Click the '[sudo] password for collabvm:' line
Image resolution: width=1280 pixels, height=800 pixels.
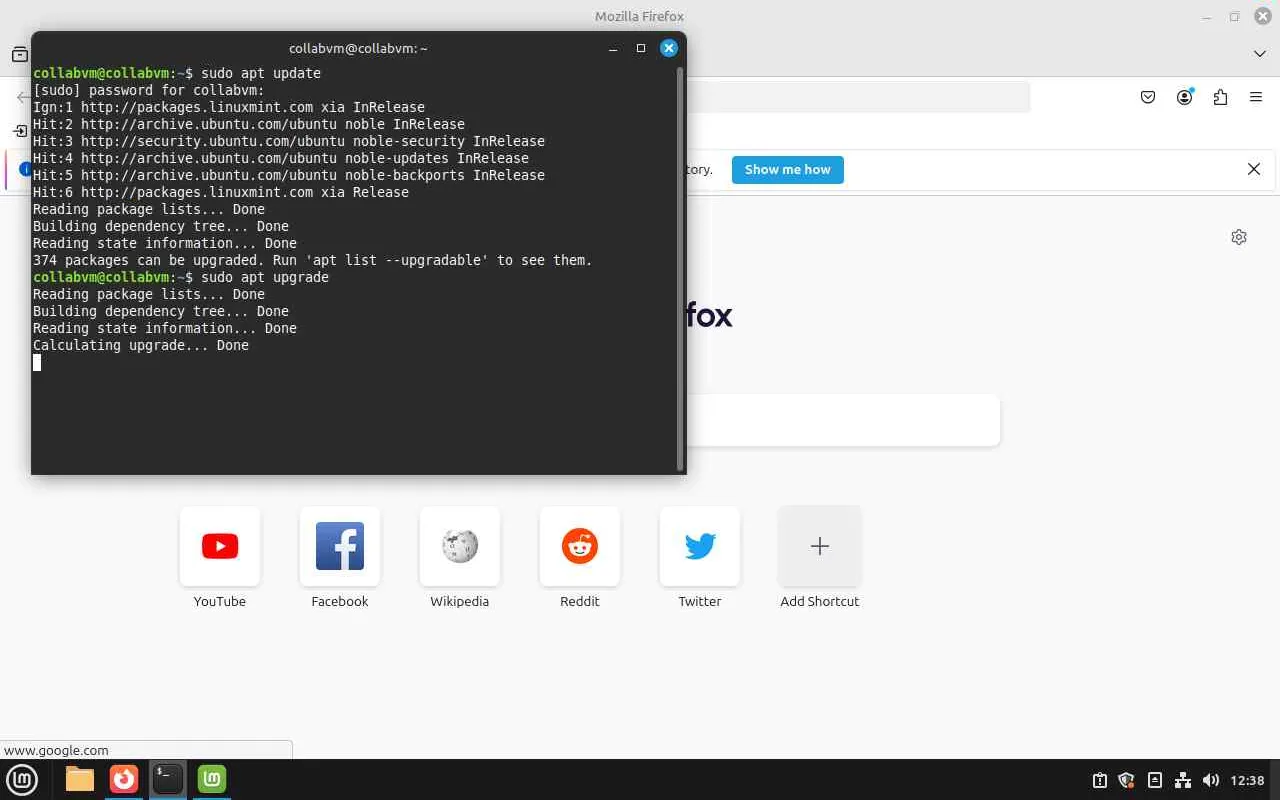coord(149,90)
